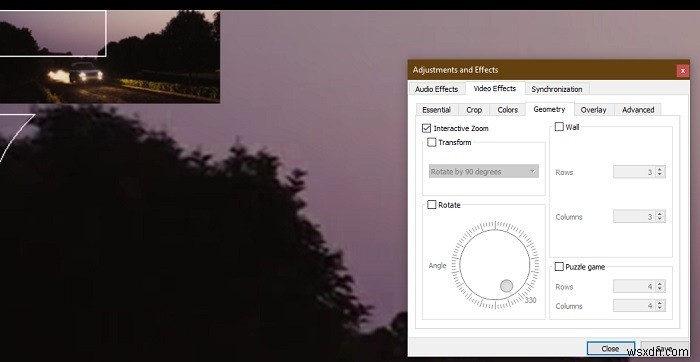Enable the Transform checkbox

click(432, 142)
